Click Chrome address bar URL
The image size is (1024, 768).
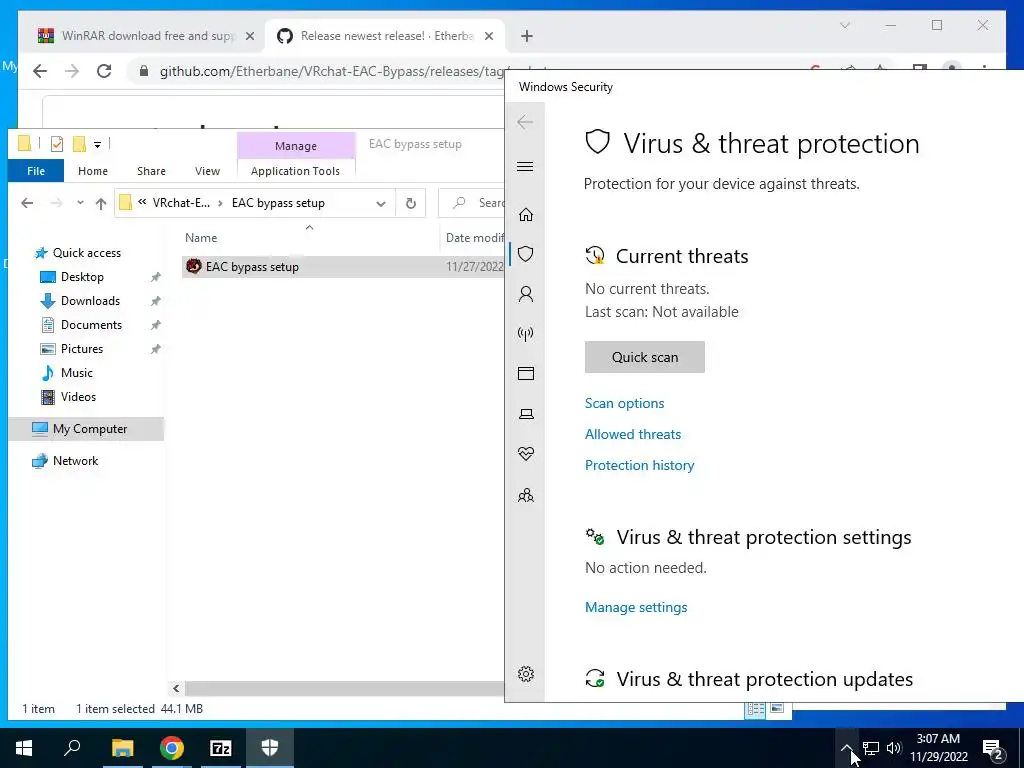[332, 71]
